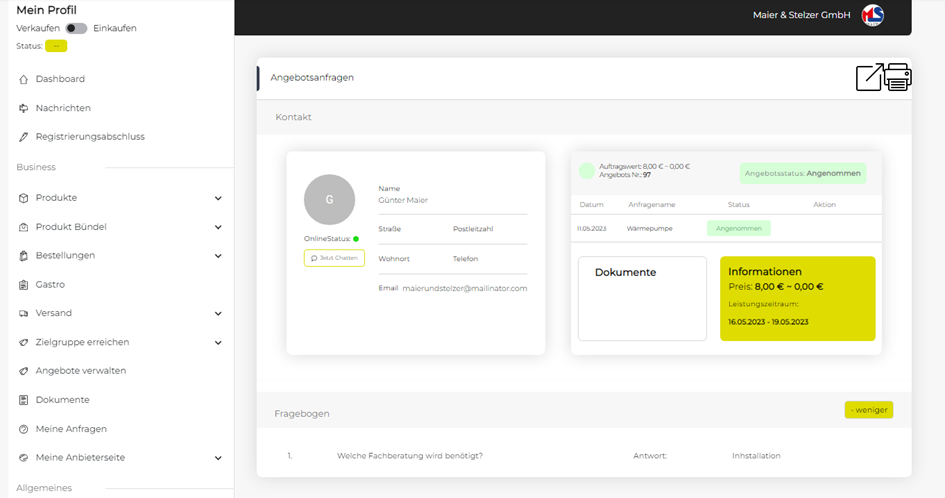Expand the Produkte submenu chevron
The width and height of the screenshot is (945, 498).
[x=218, y=198]
